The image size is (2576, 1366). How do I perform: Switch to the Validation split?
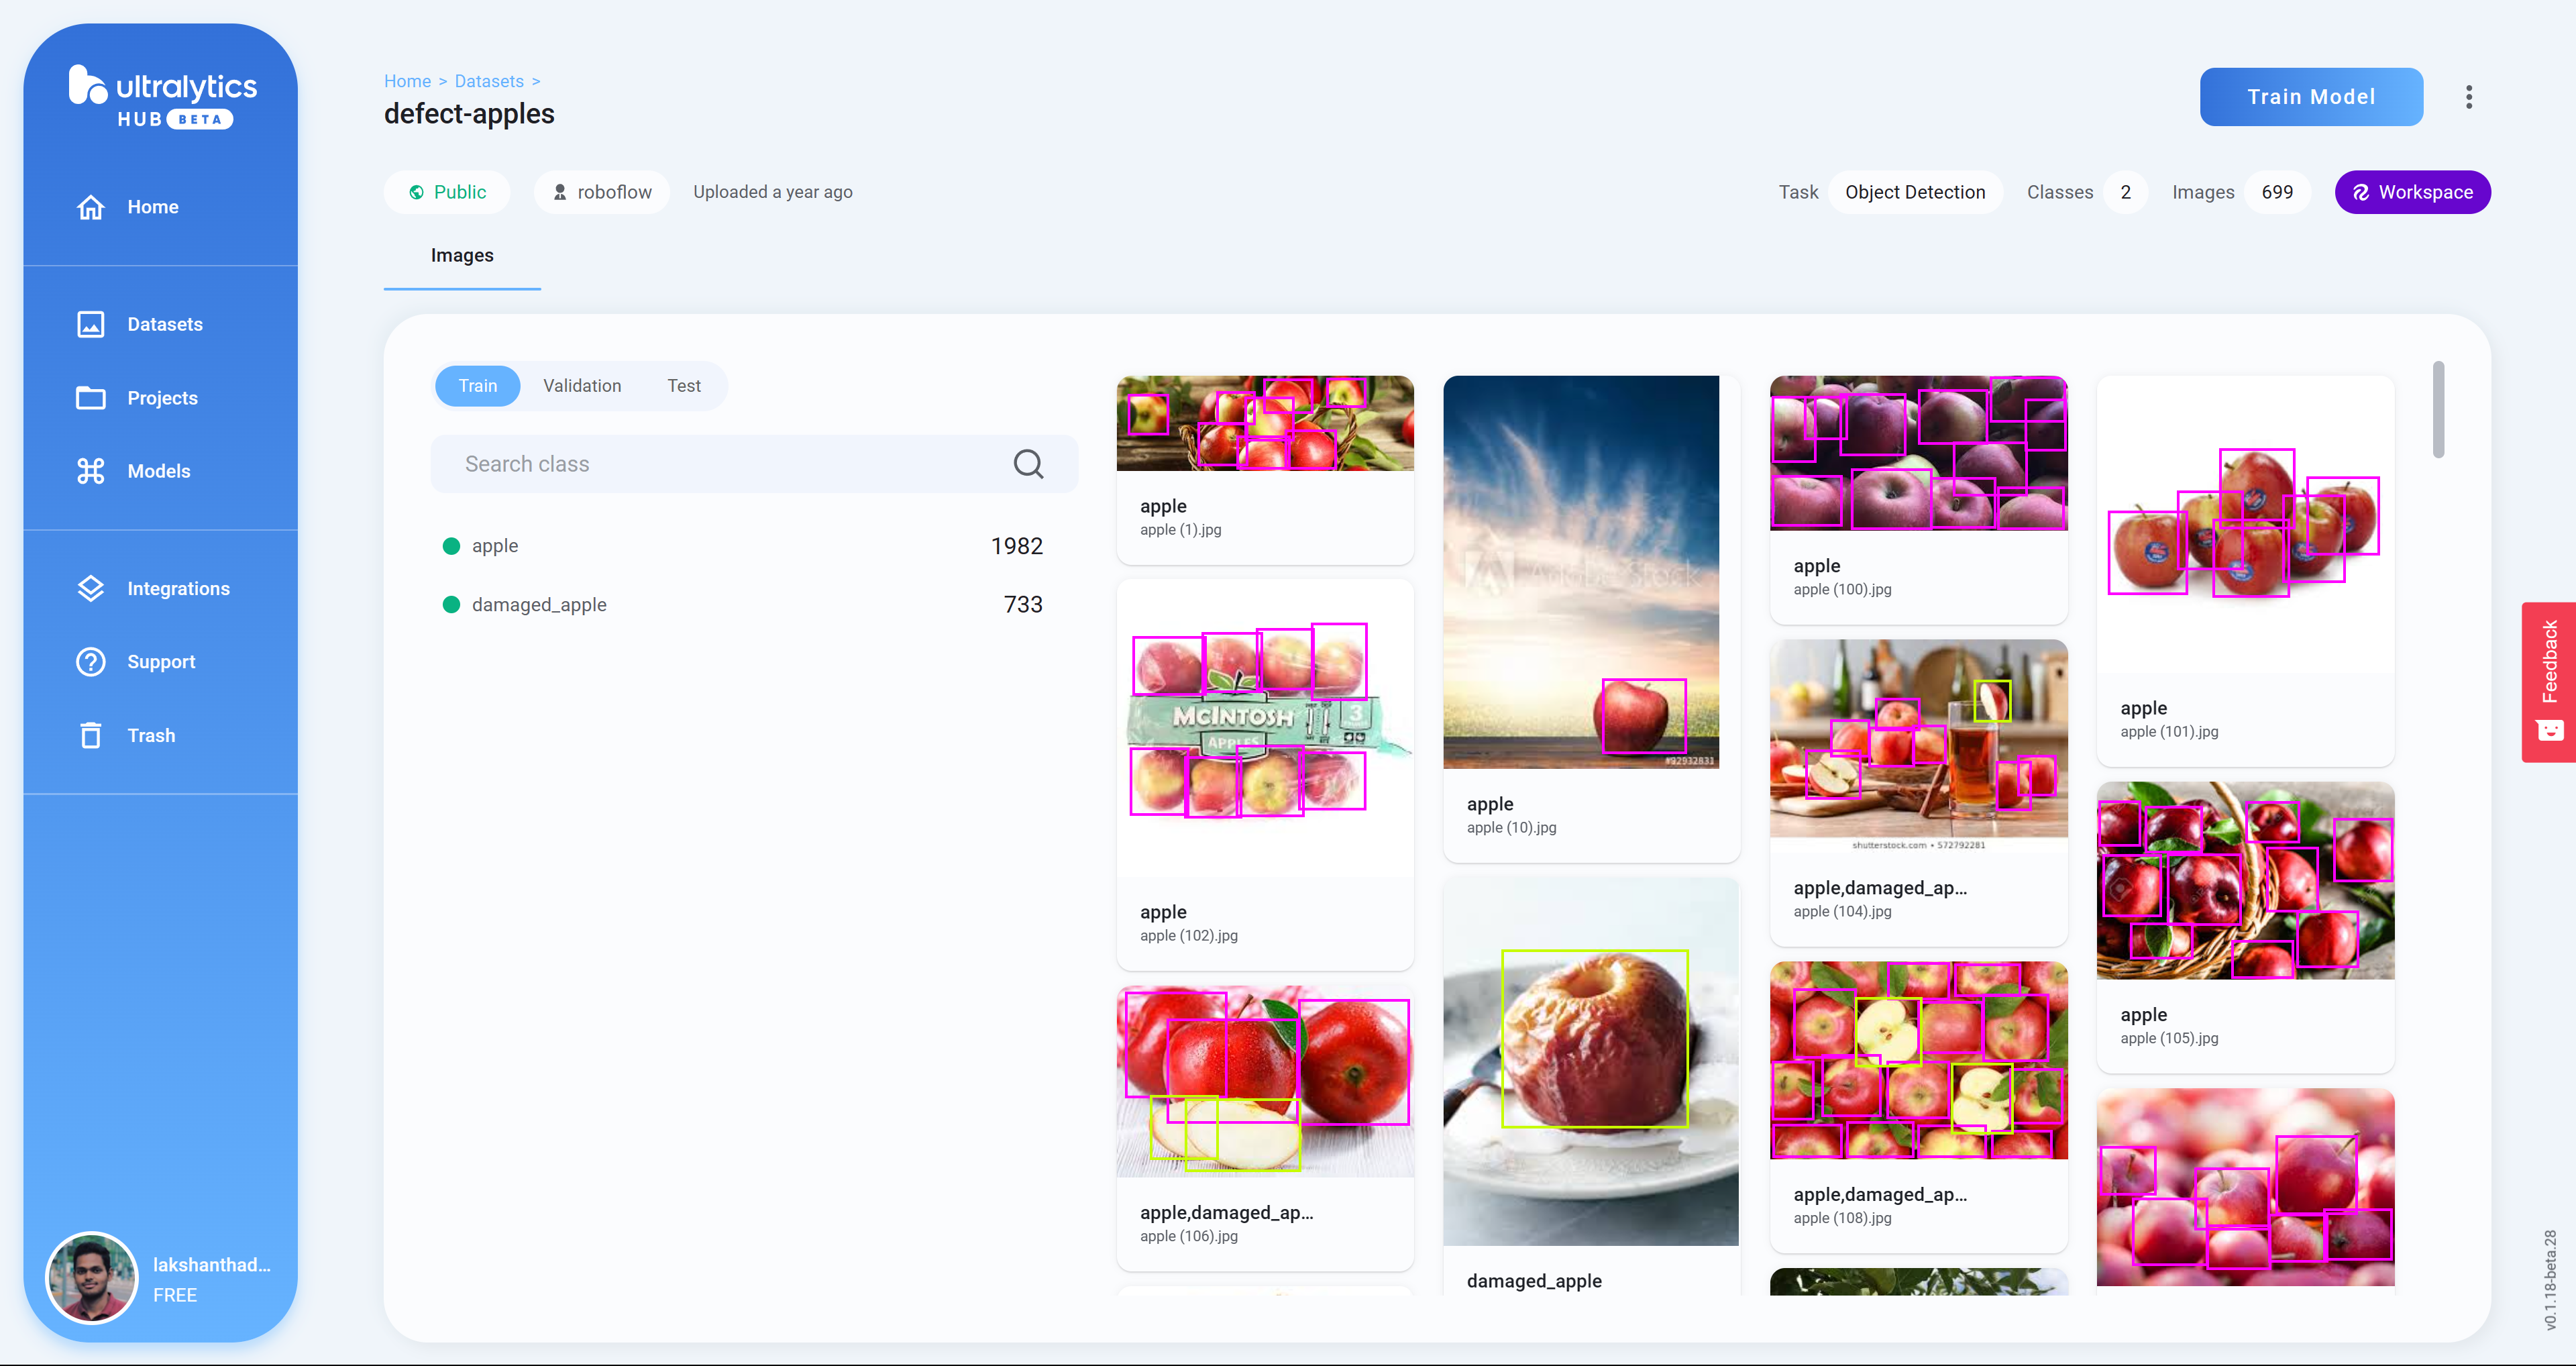(582, 386)
